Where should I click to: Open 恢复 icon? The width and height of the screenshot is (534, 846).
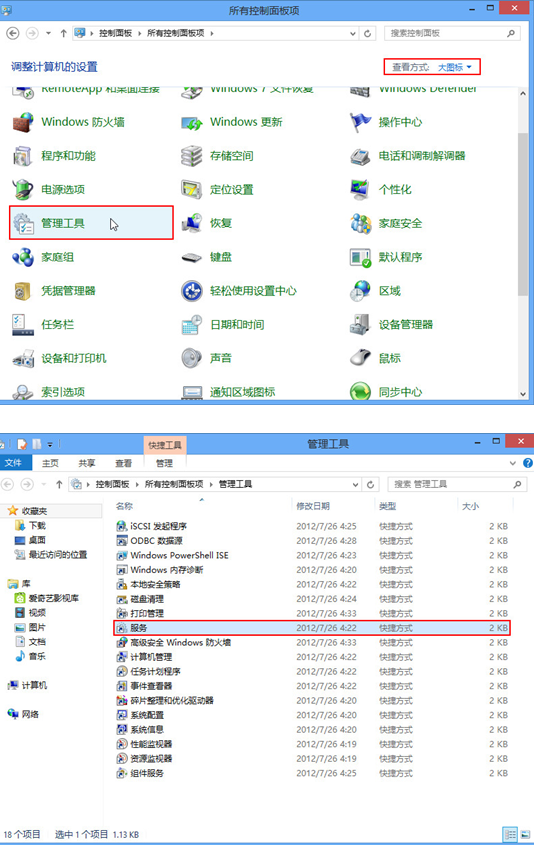[x=191, y=223]
